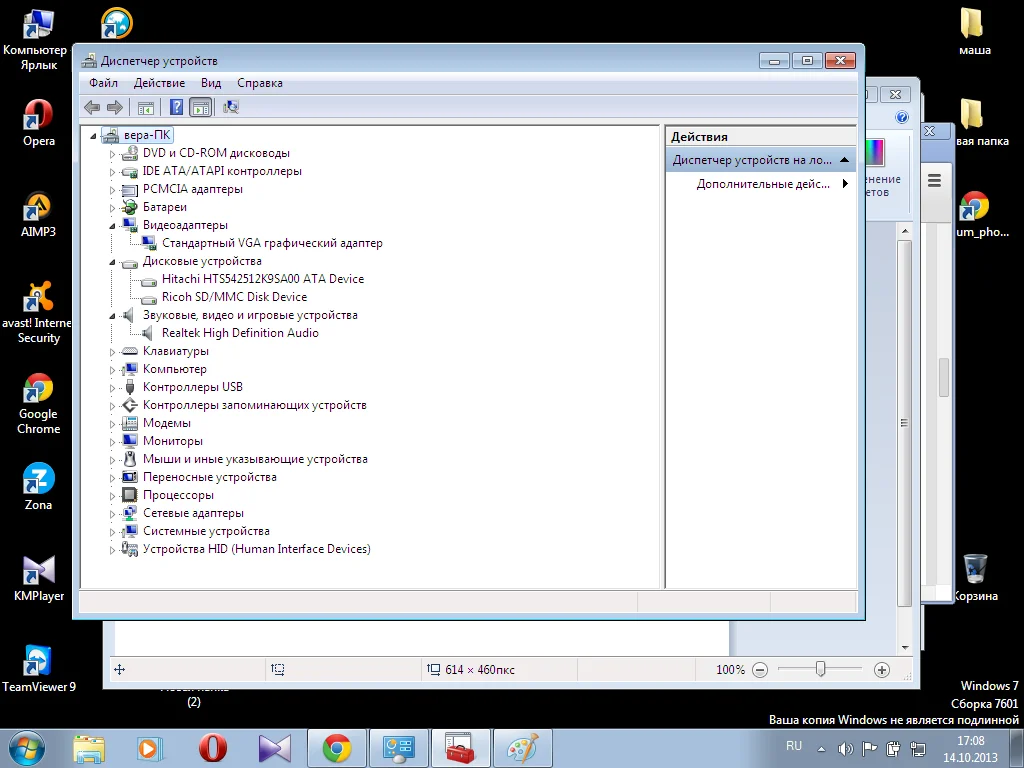Expand the Мониторы node

pyautogui.click(x=112, y=442)
